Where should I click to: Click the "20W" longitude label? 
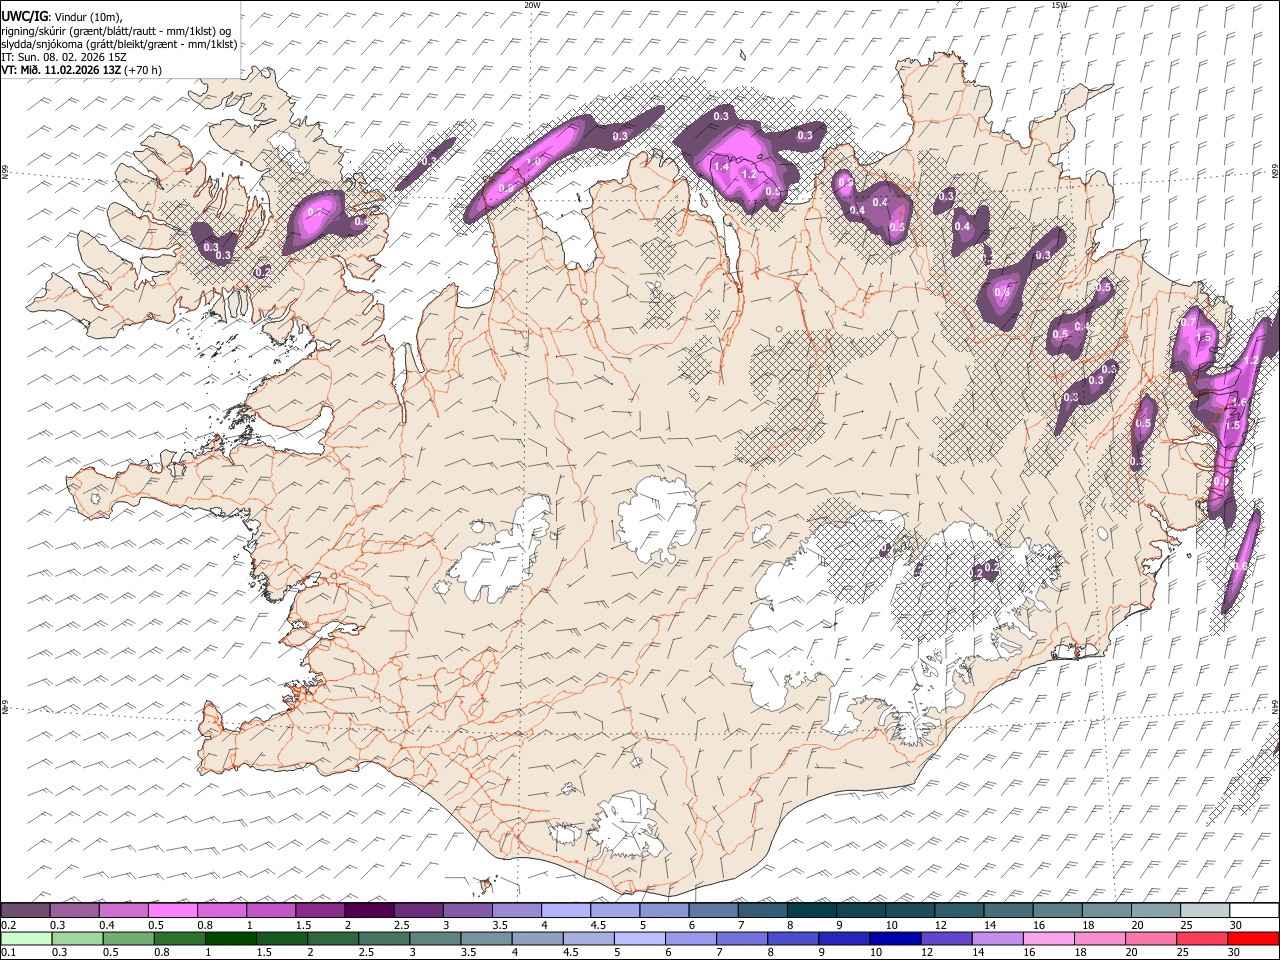532,5
